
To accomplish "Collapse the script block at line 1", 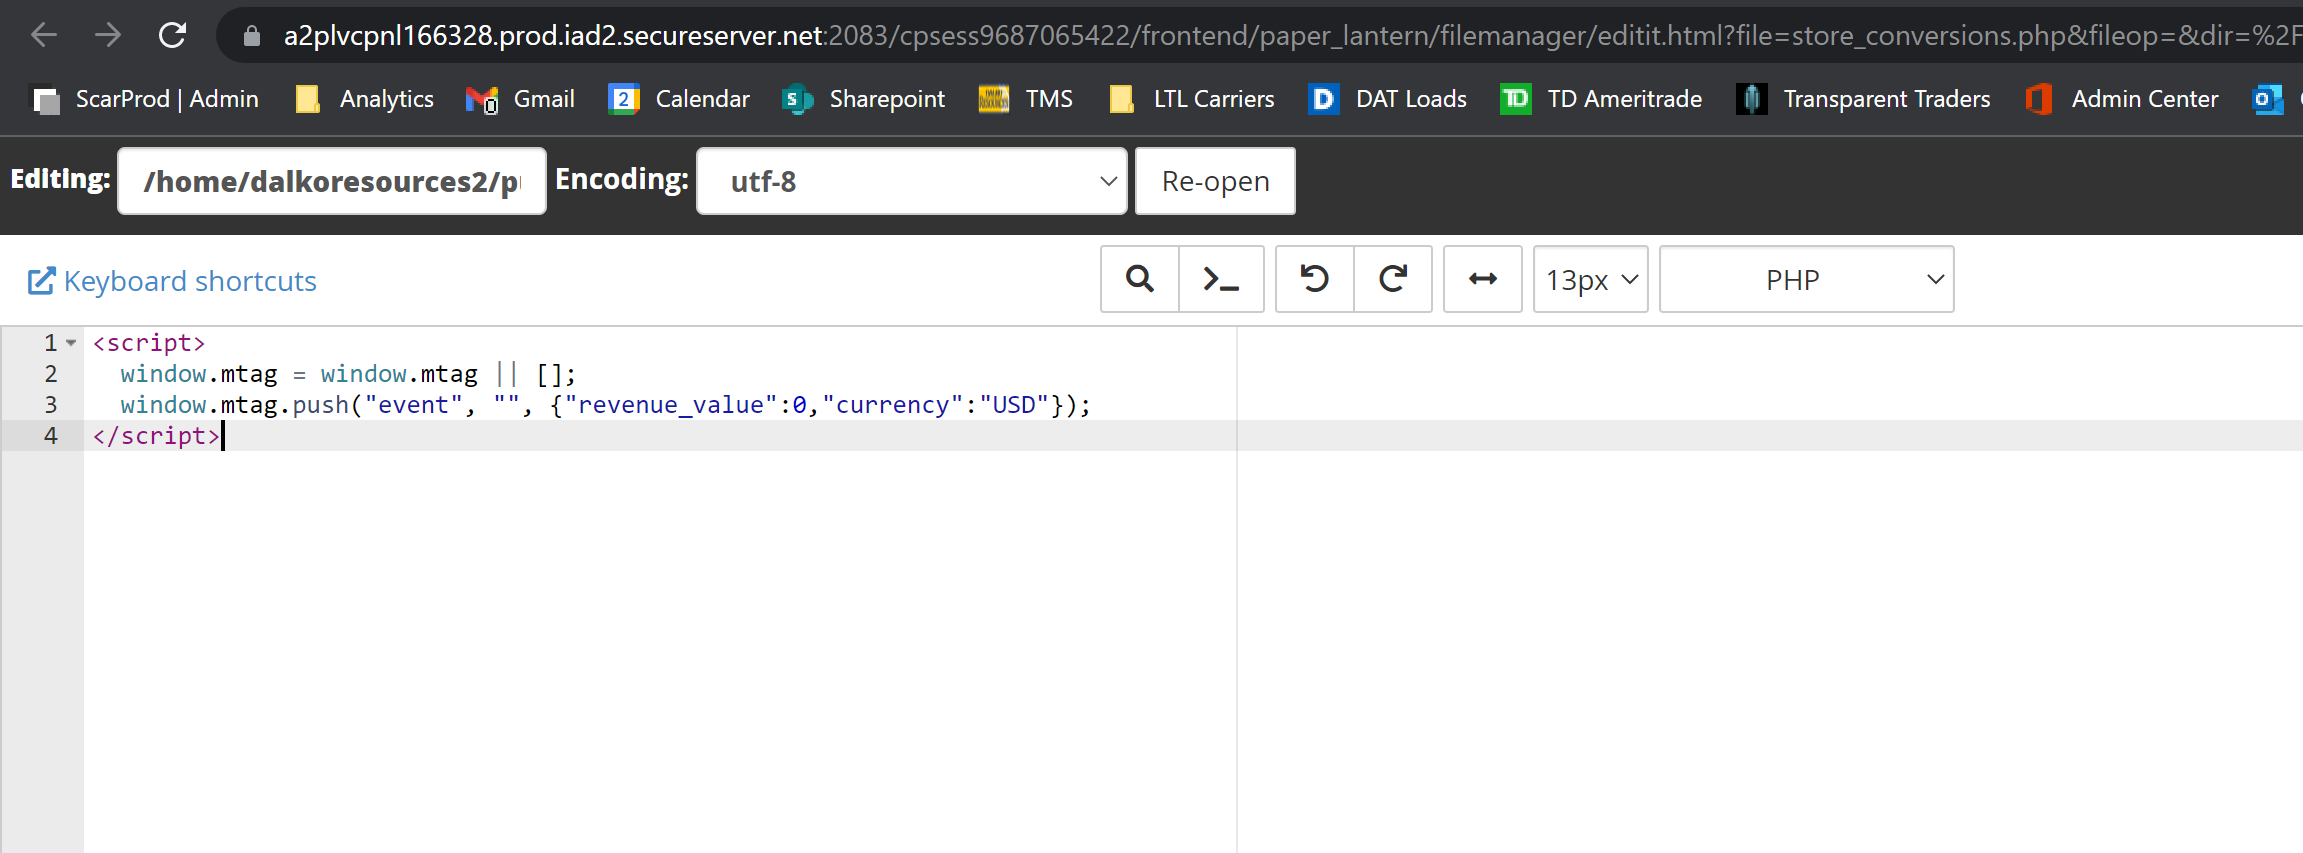I will coord(71,343).
